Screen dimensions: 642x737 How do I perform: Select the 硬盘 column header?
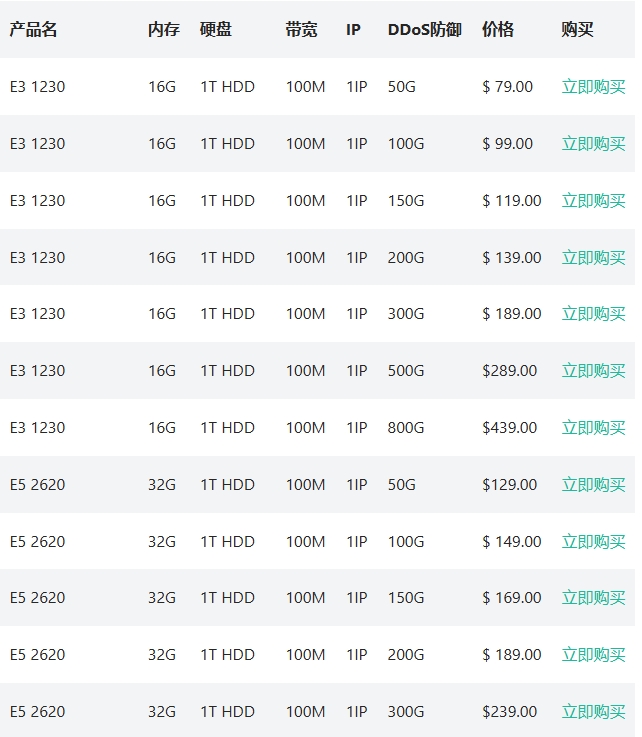216,30
